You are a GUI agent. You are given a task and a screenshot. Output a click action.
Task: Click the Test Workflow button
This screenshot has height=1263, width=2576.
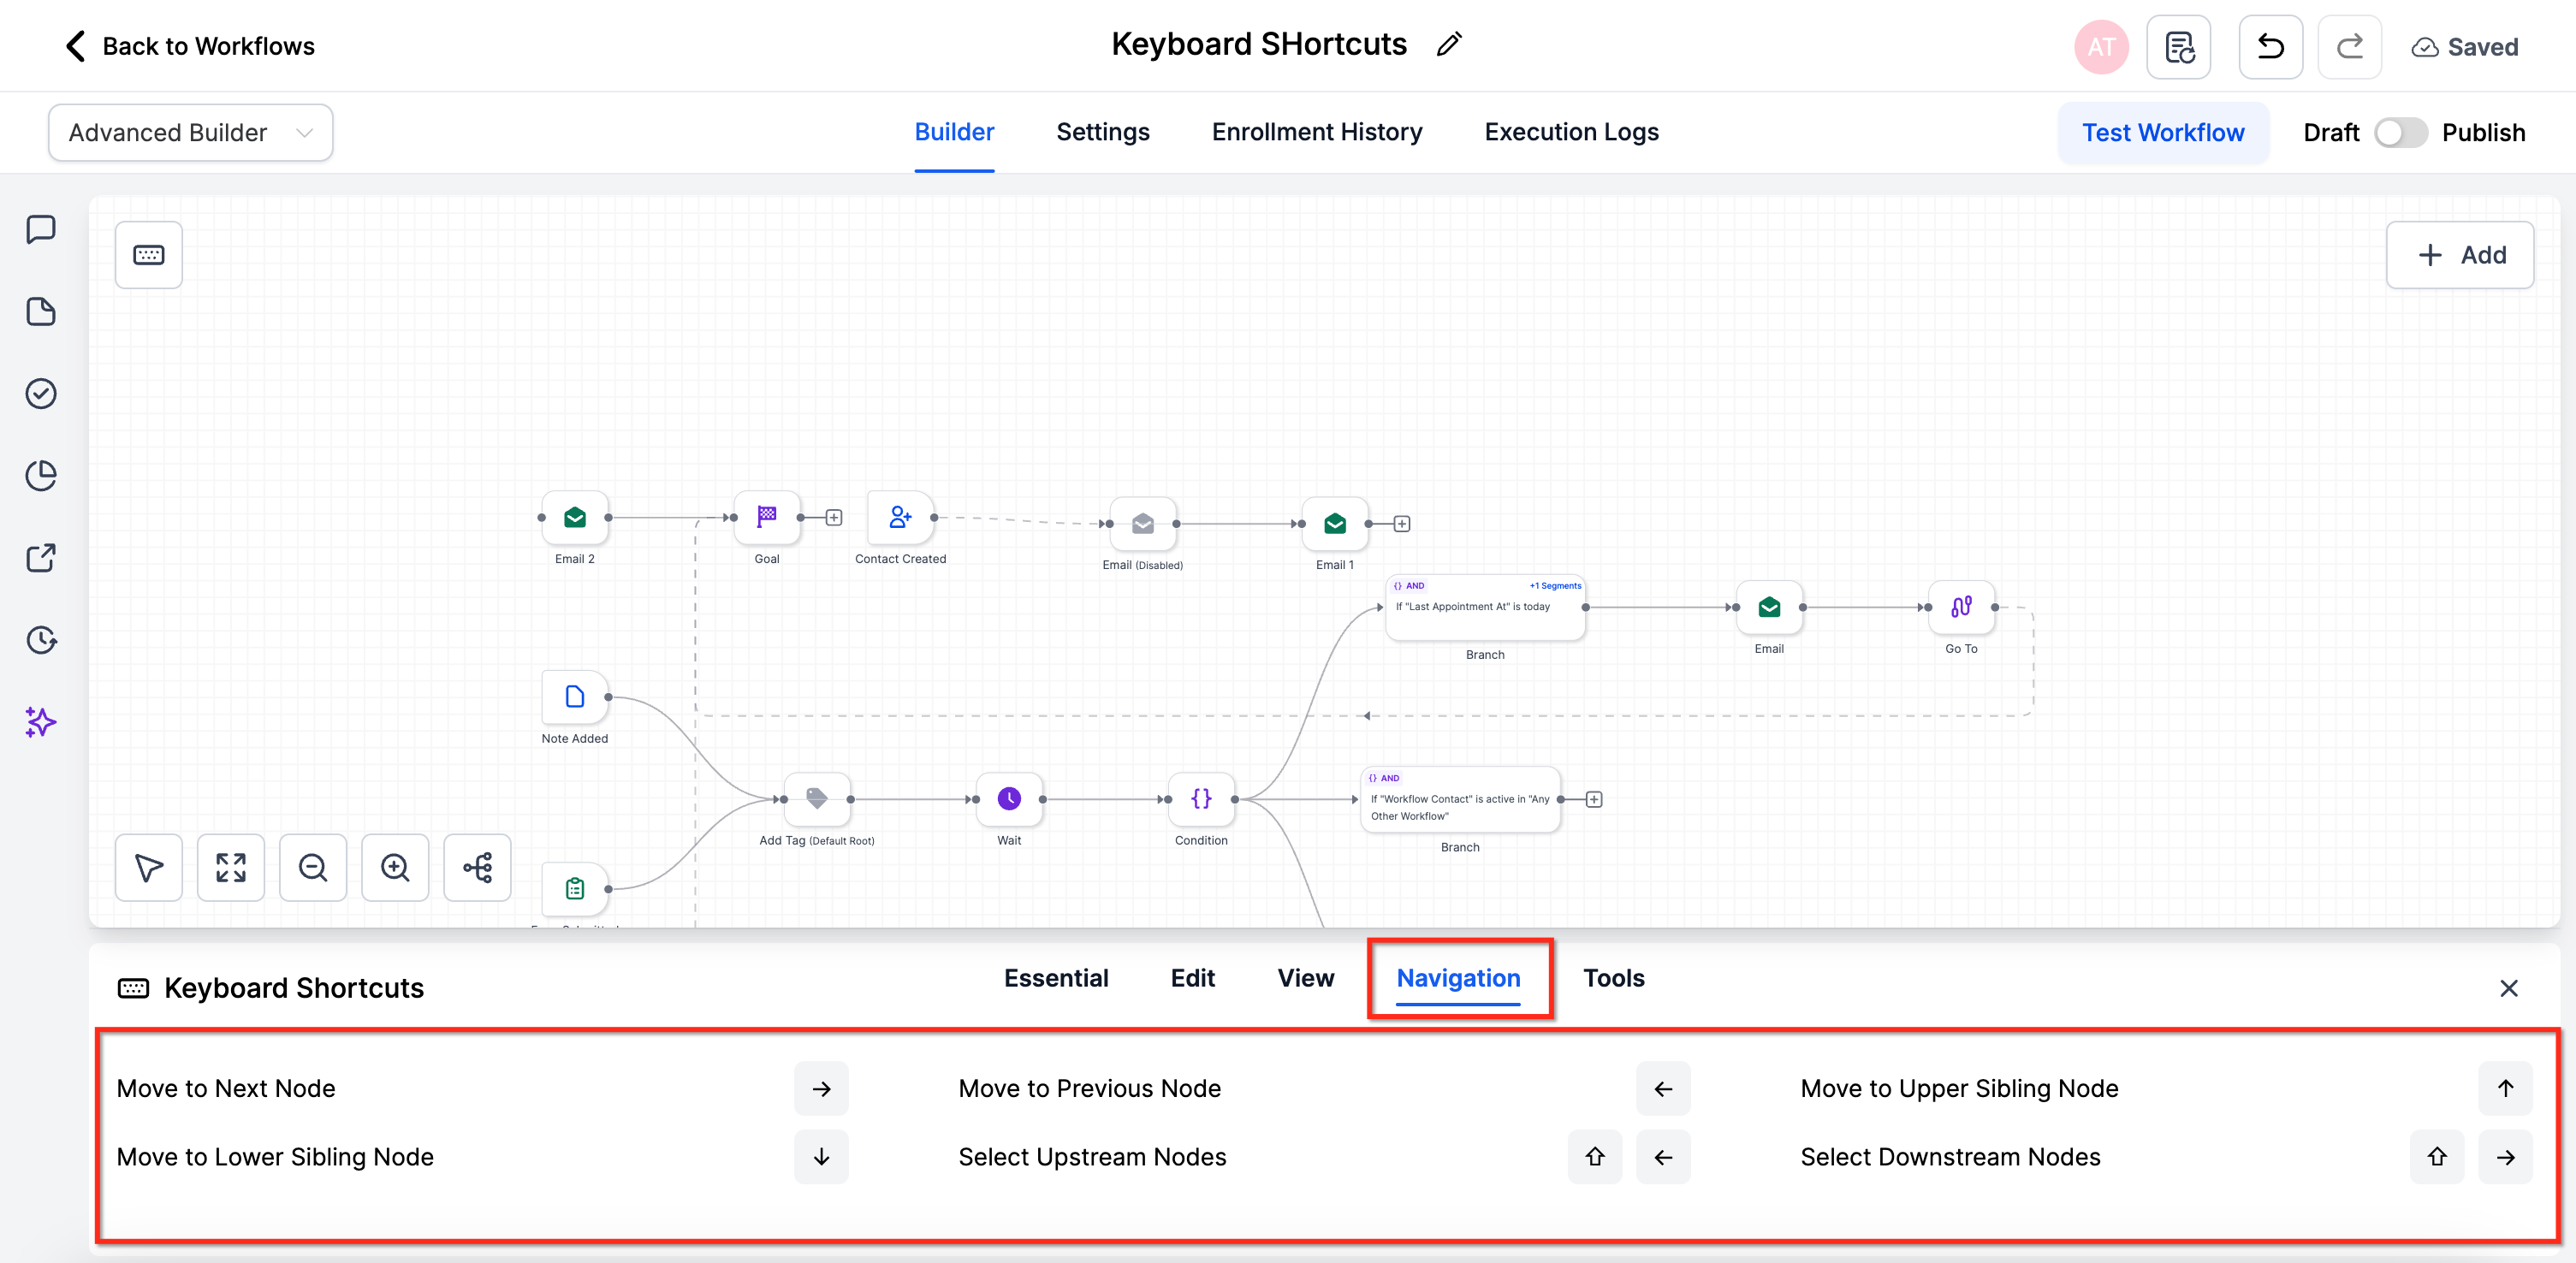[x=2162, y=133]
